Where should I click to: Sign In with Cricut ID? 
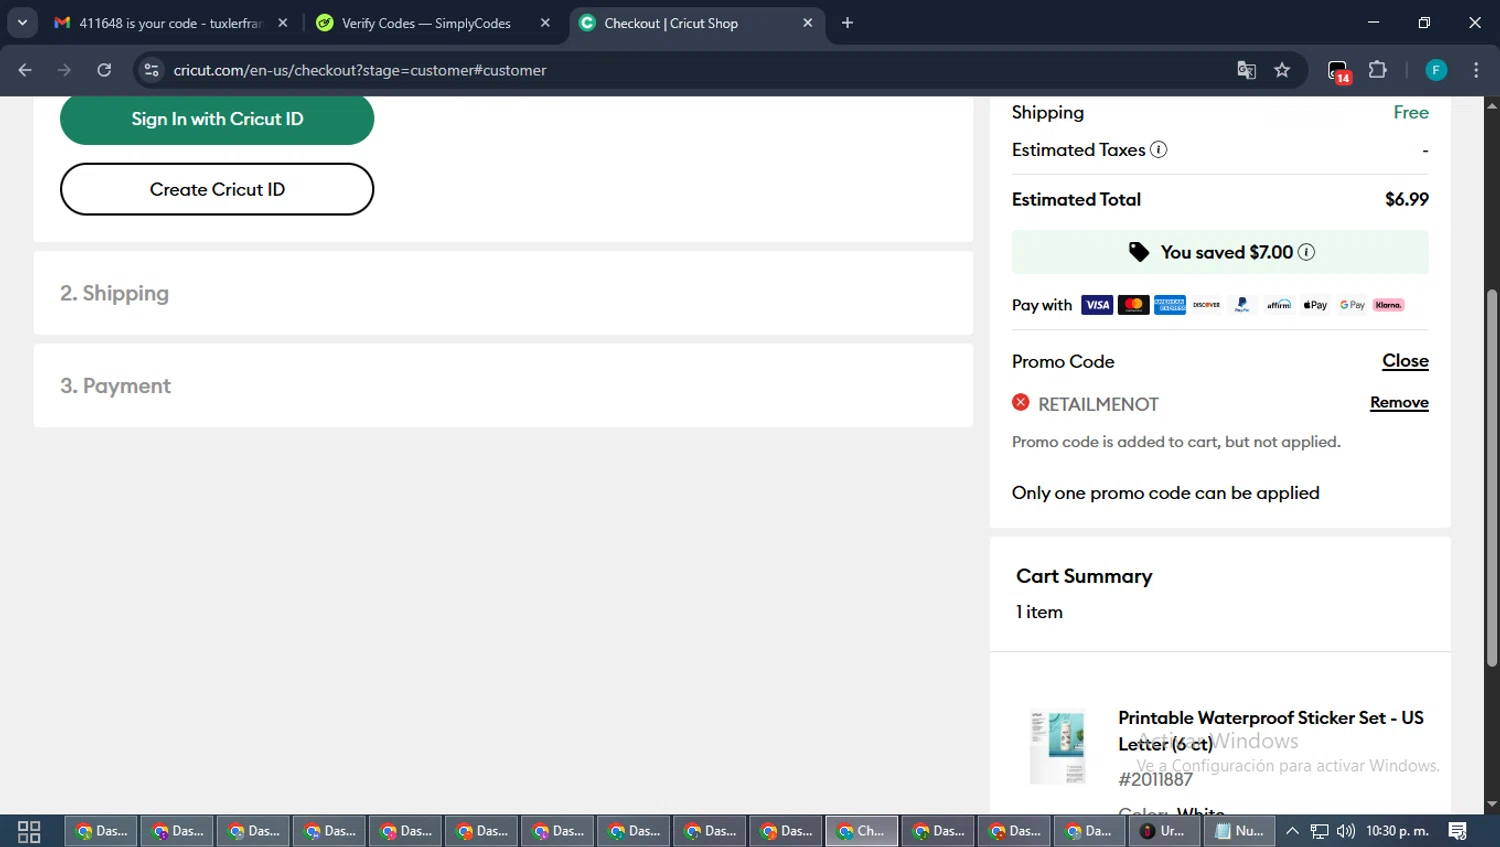[x=217, y=119]
